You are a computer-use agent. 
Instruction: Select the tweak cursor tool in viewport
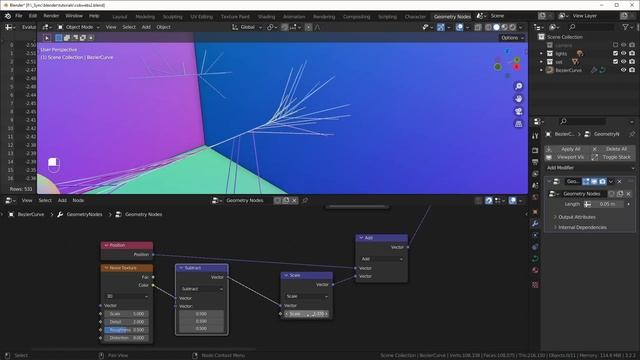(47, 38)
